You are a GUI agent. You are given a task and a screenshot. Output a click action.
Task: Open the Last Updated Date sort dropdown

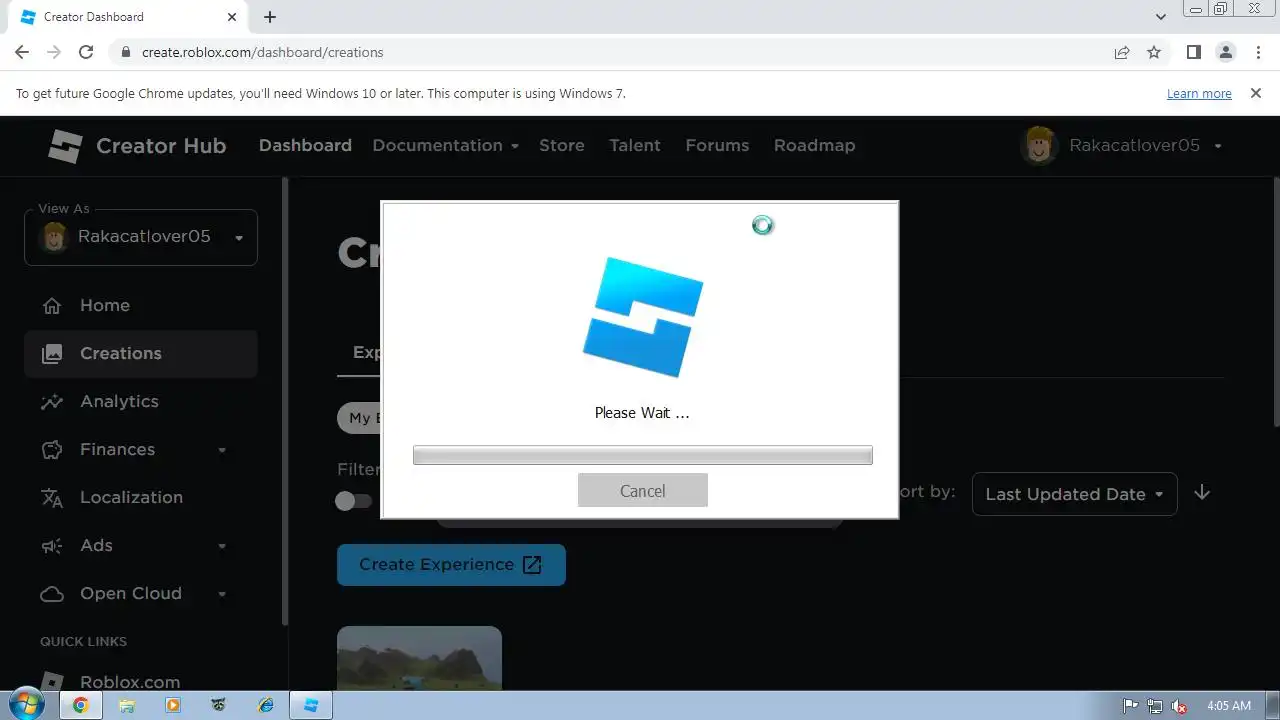pos(1074,494)
